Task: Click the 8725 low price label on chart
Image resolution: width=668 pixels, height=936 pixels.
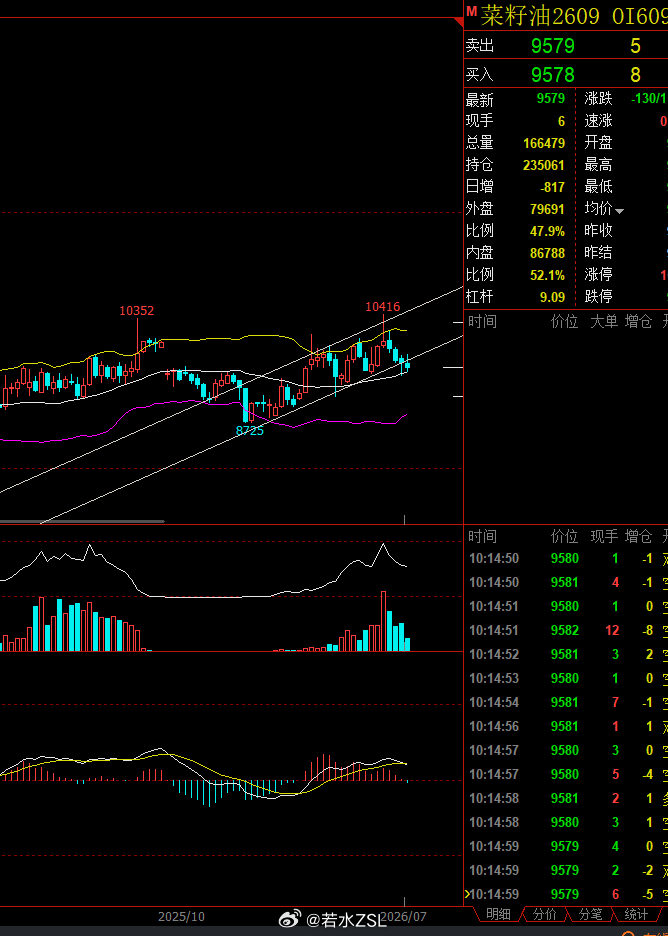Action: click(250, 430)
